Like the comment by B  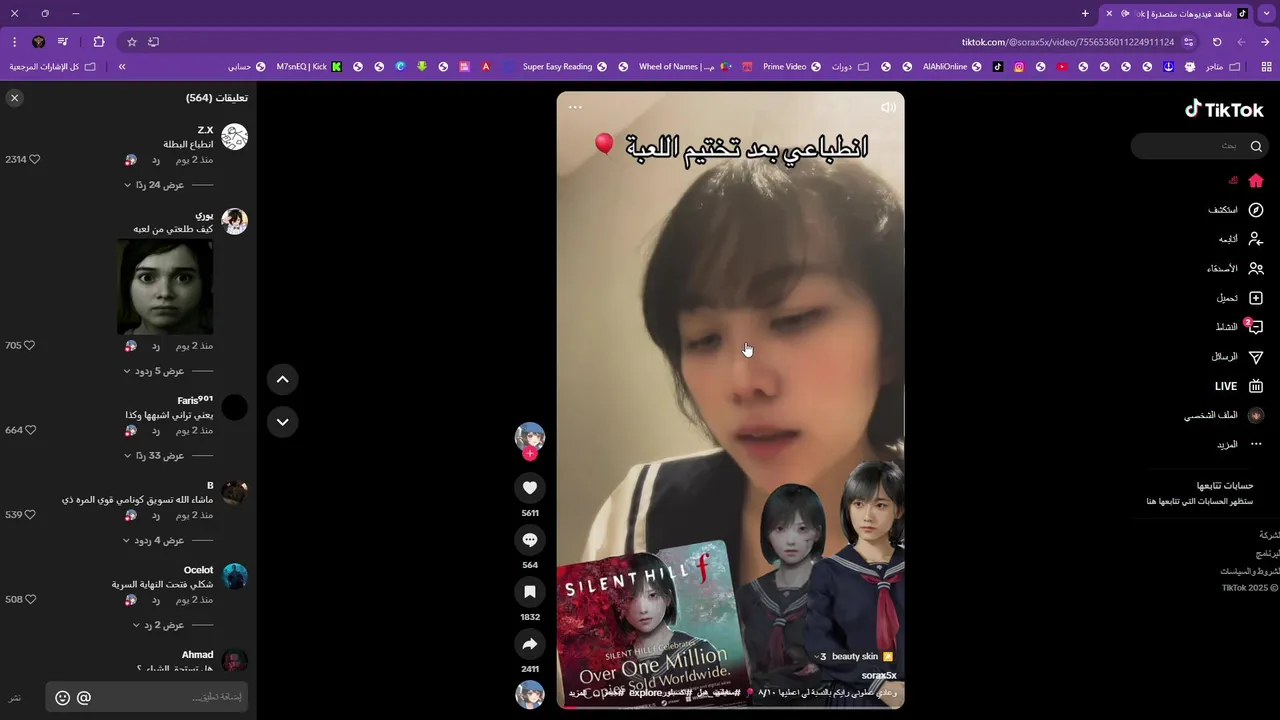click(x=29, y=515)
